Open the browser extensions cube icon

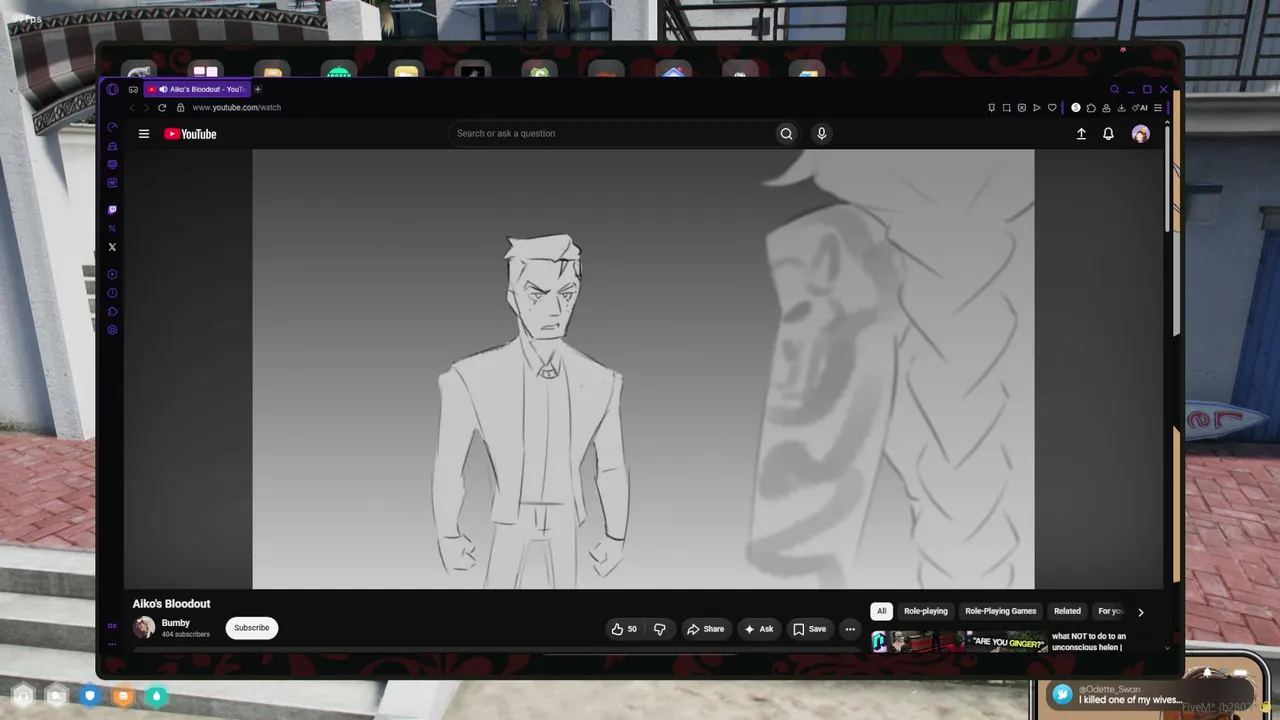1091,108
